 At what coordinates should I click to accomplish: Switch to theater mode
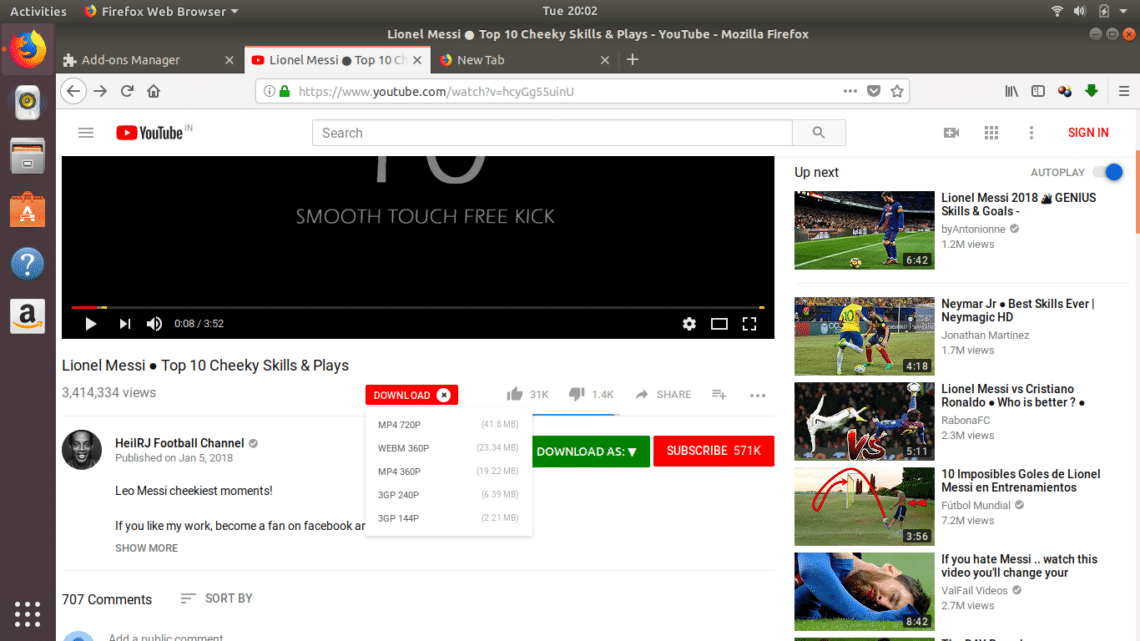719,324
